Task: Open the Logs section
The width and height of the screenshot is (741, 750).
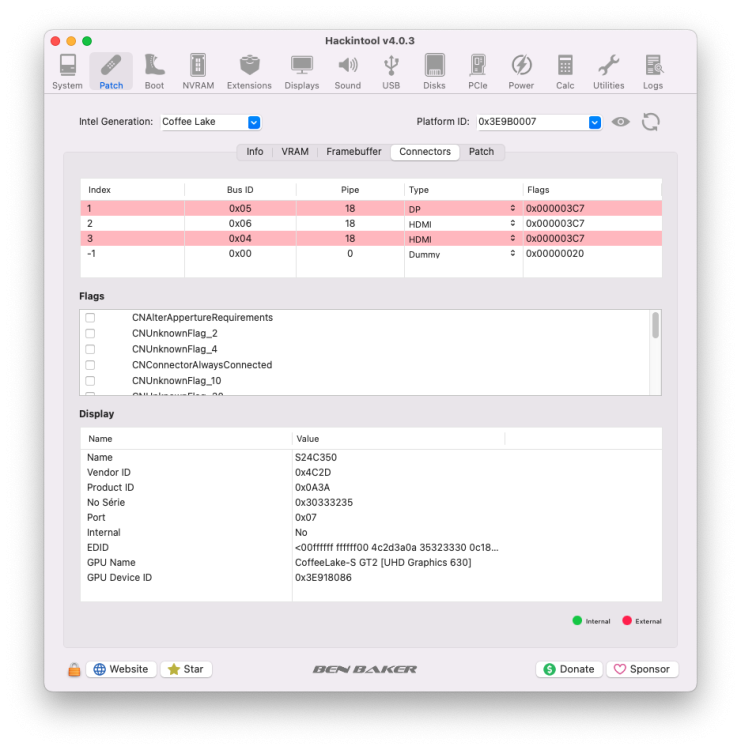Action: click(653, 72)
